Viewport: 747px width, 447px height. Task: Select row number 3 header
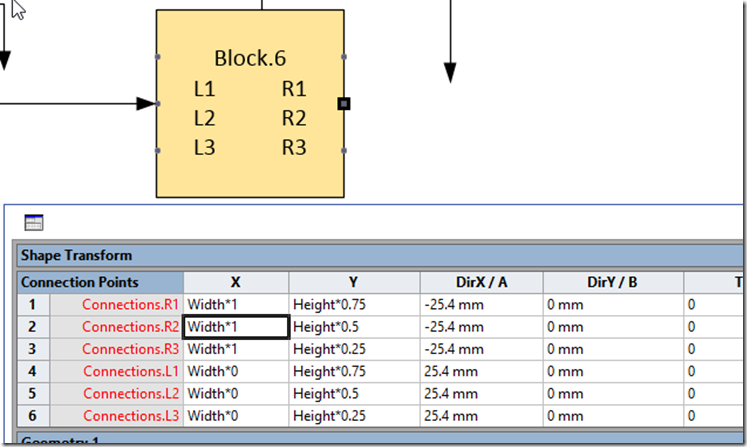pyautogui.click(x=33, y=349)
